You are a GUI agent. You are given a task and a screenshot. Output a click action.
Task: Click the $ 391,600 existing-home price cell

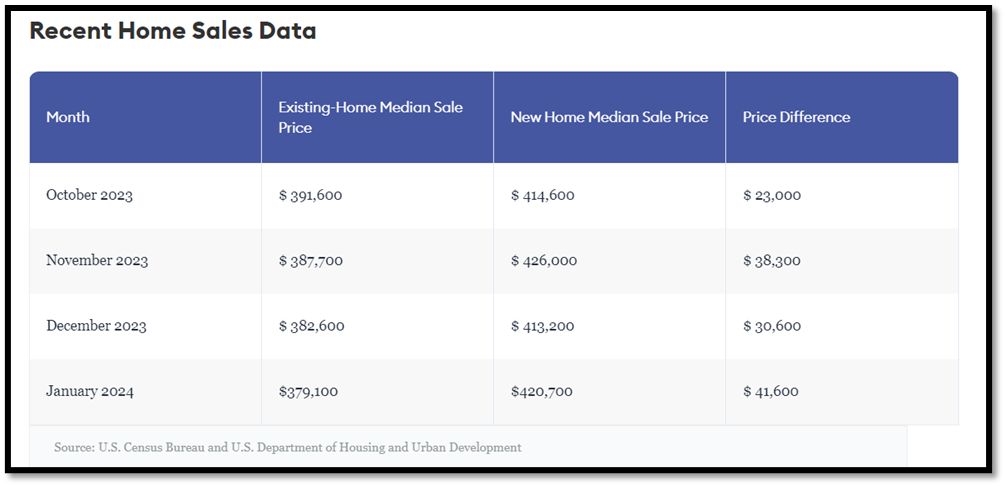tap(310, 195)
